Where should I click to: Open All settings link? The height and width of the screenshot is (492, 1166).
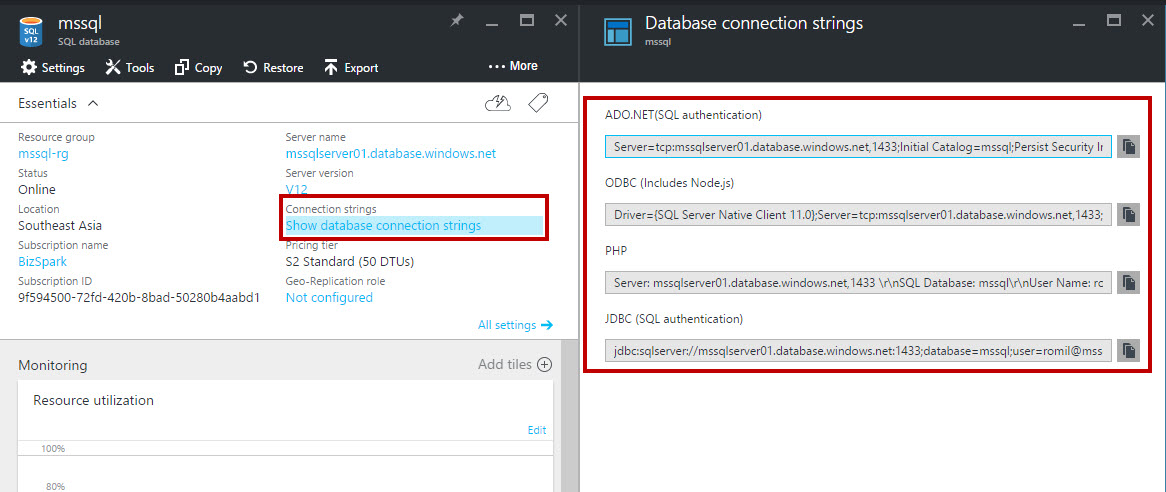coord(515,325)
